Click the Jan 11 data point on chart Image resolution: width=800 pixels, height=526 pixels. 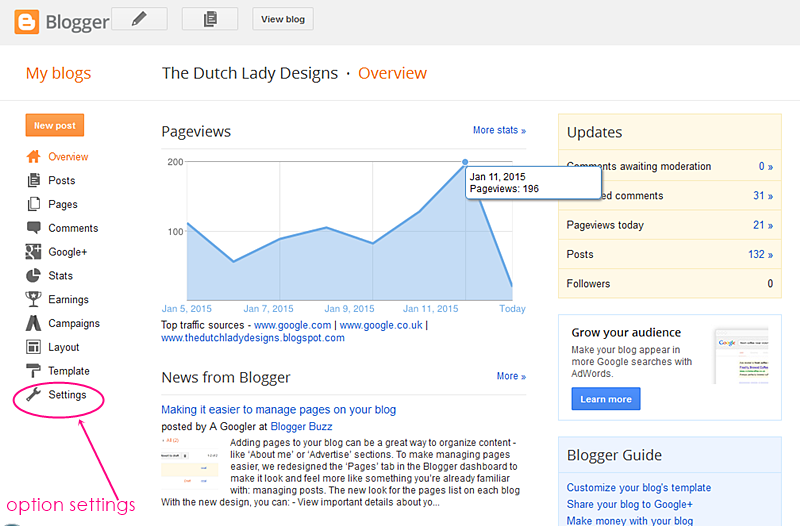click(x=465, y=162)
